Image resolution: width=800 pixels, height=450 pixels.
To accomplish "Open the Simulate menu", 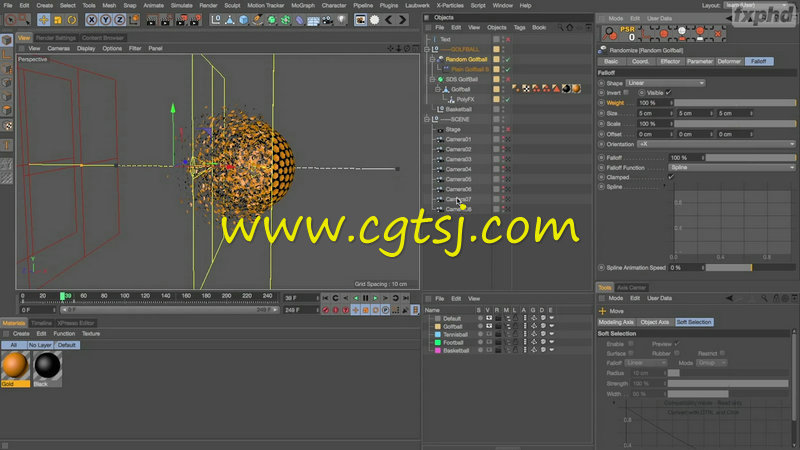I will coord(182,6).
